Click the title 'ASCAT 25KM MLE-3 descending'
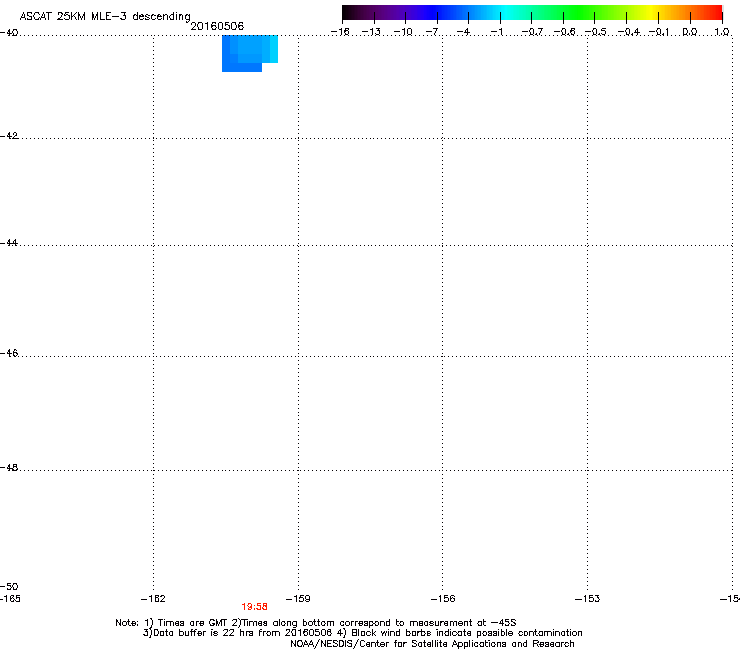This screenshot has width=740, height=650. (x=105, y=17)
